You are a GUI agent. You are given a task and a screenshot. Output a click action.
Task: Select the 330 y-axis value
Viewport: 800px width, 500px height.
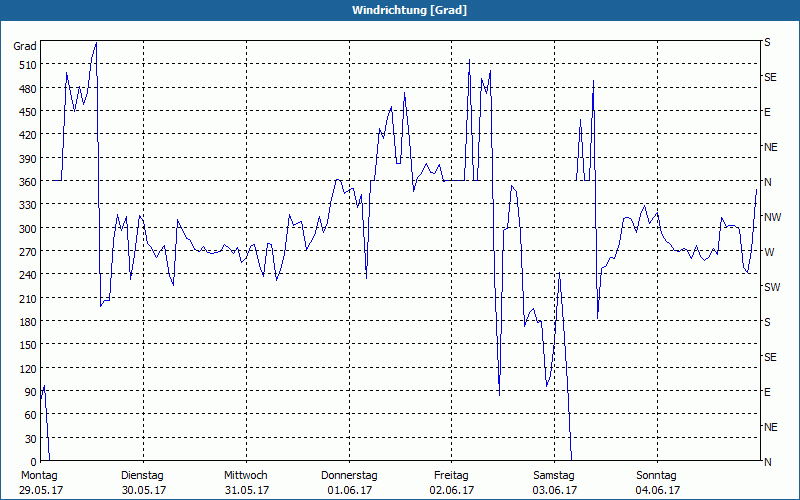[28, 205]
